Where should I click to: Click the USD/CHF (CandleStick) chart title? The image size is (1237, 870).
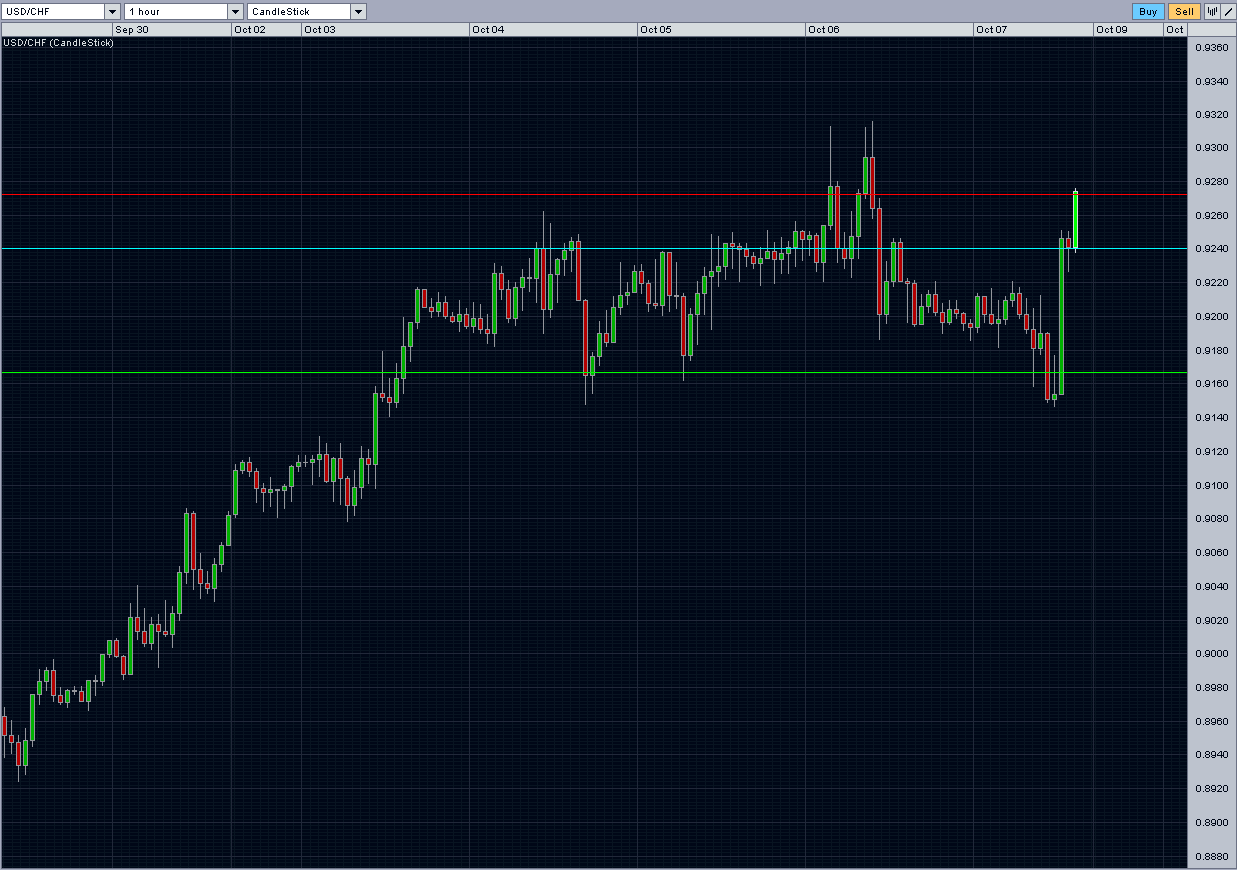click(x=59, y=43)
